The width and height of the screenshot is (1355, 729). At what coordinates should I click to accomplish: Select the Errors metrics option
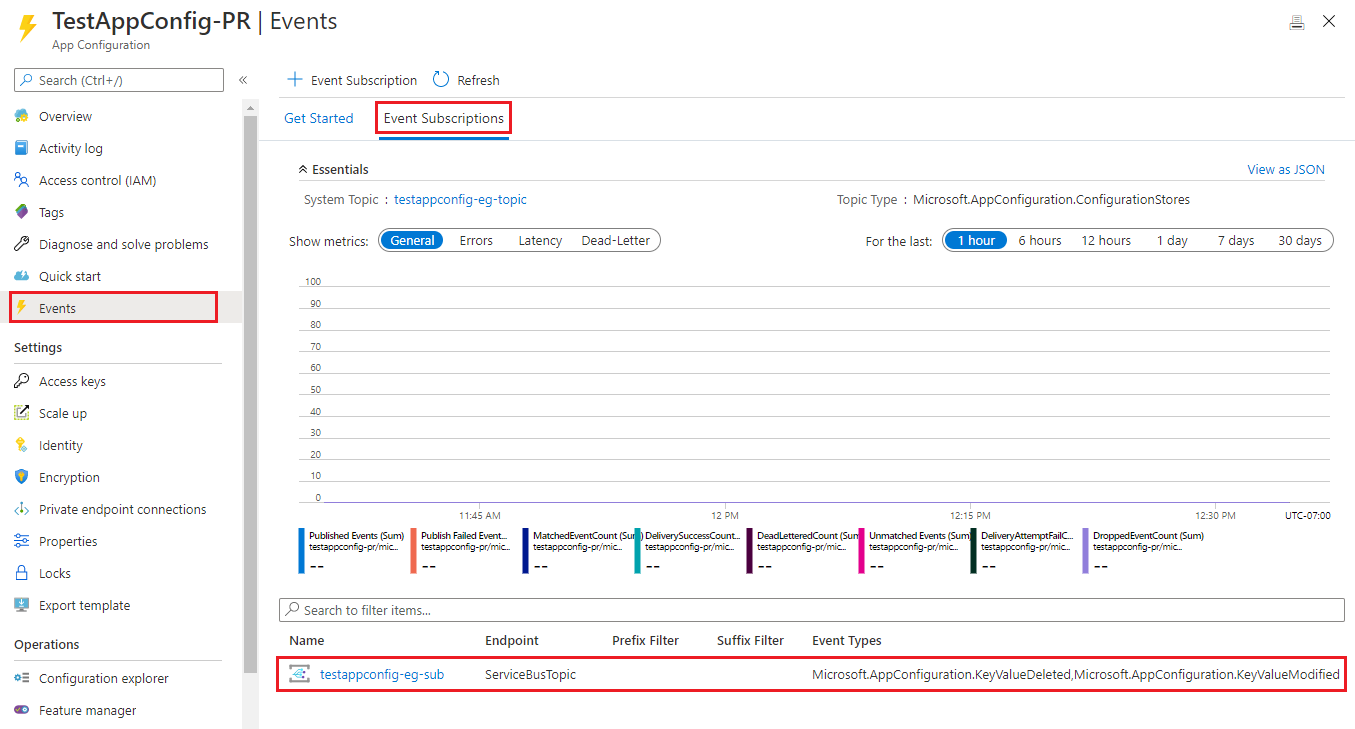click(x=476, y=240)
